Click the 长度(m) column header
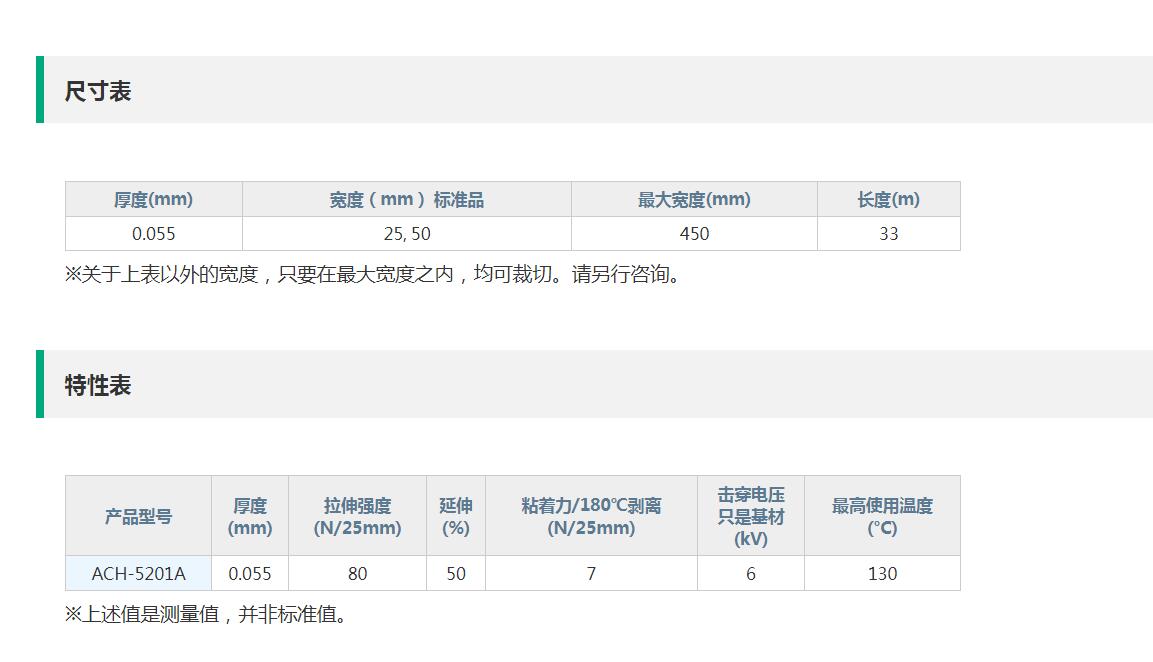 pos(889,199)
